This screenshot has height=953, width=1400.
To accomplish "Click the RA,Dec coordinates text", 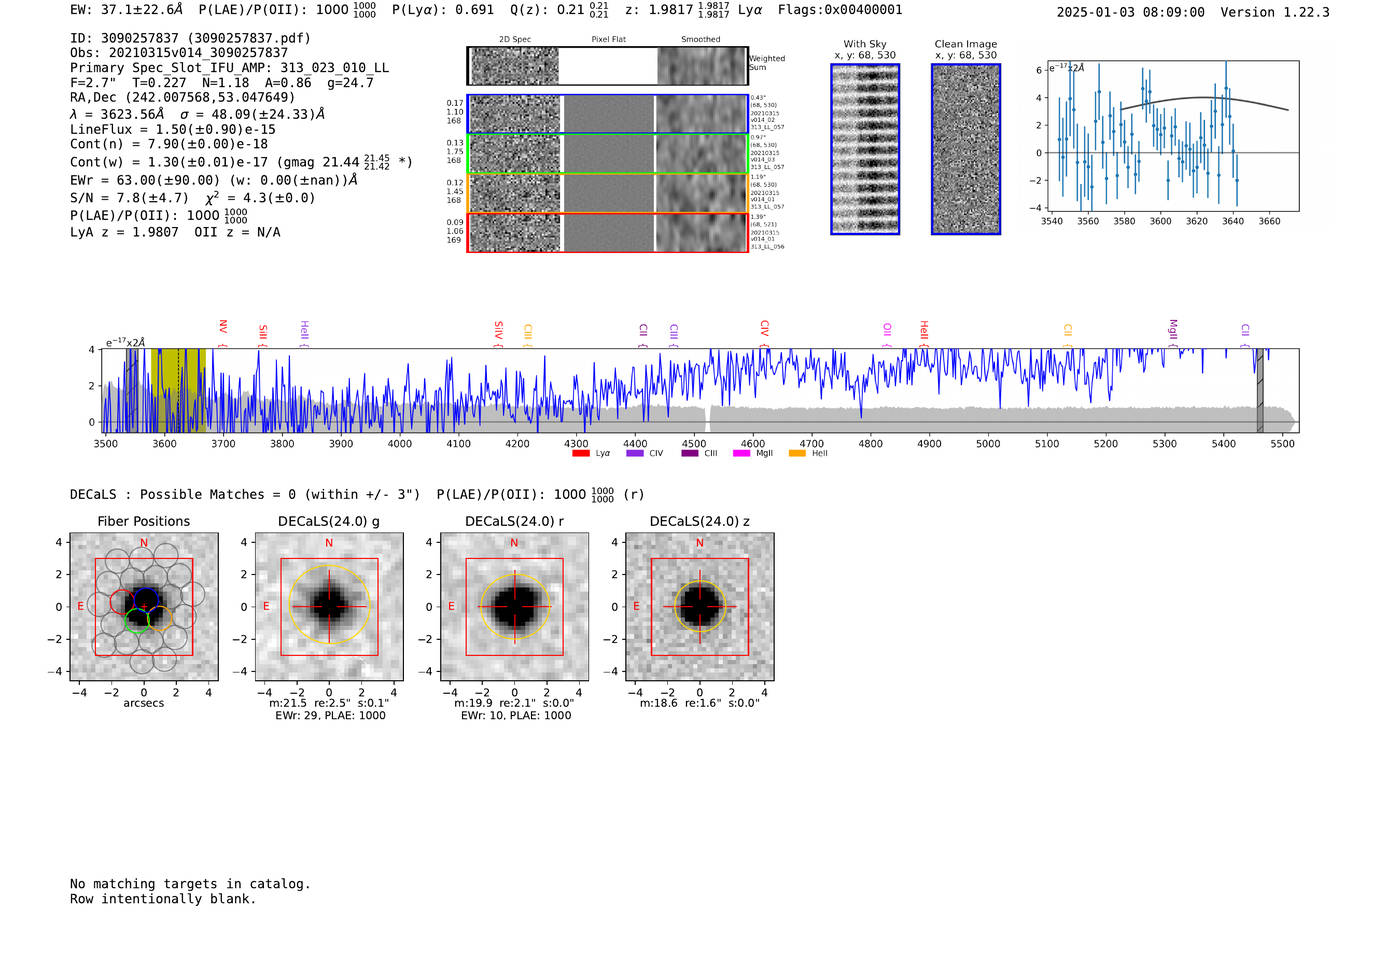I will (x=183, y=98).
